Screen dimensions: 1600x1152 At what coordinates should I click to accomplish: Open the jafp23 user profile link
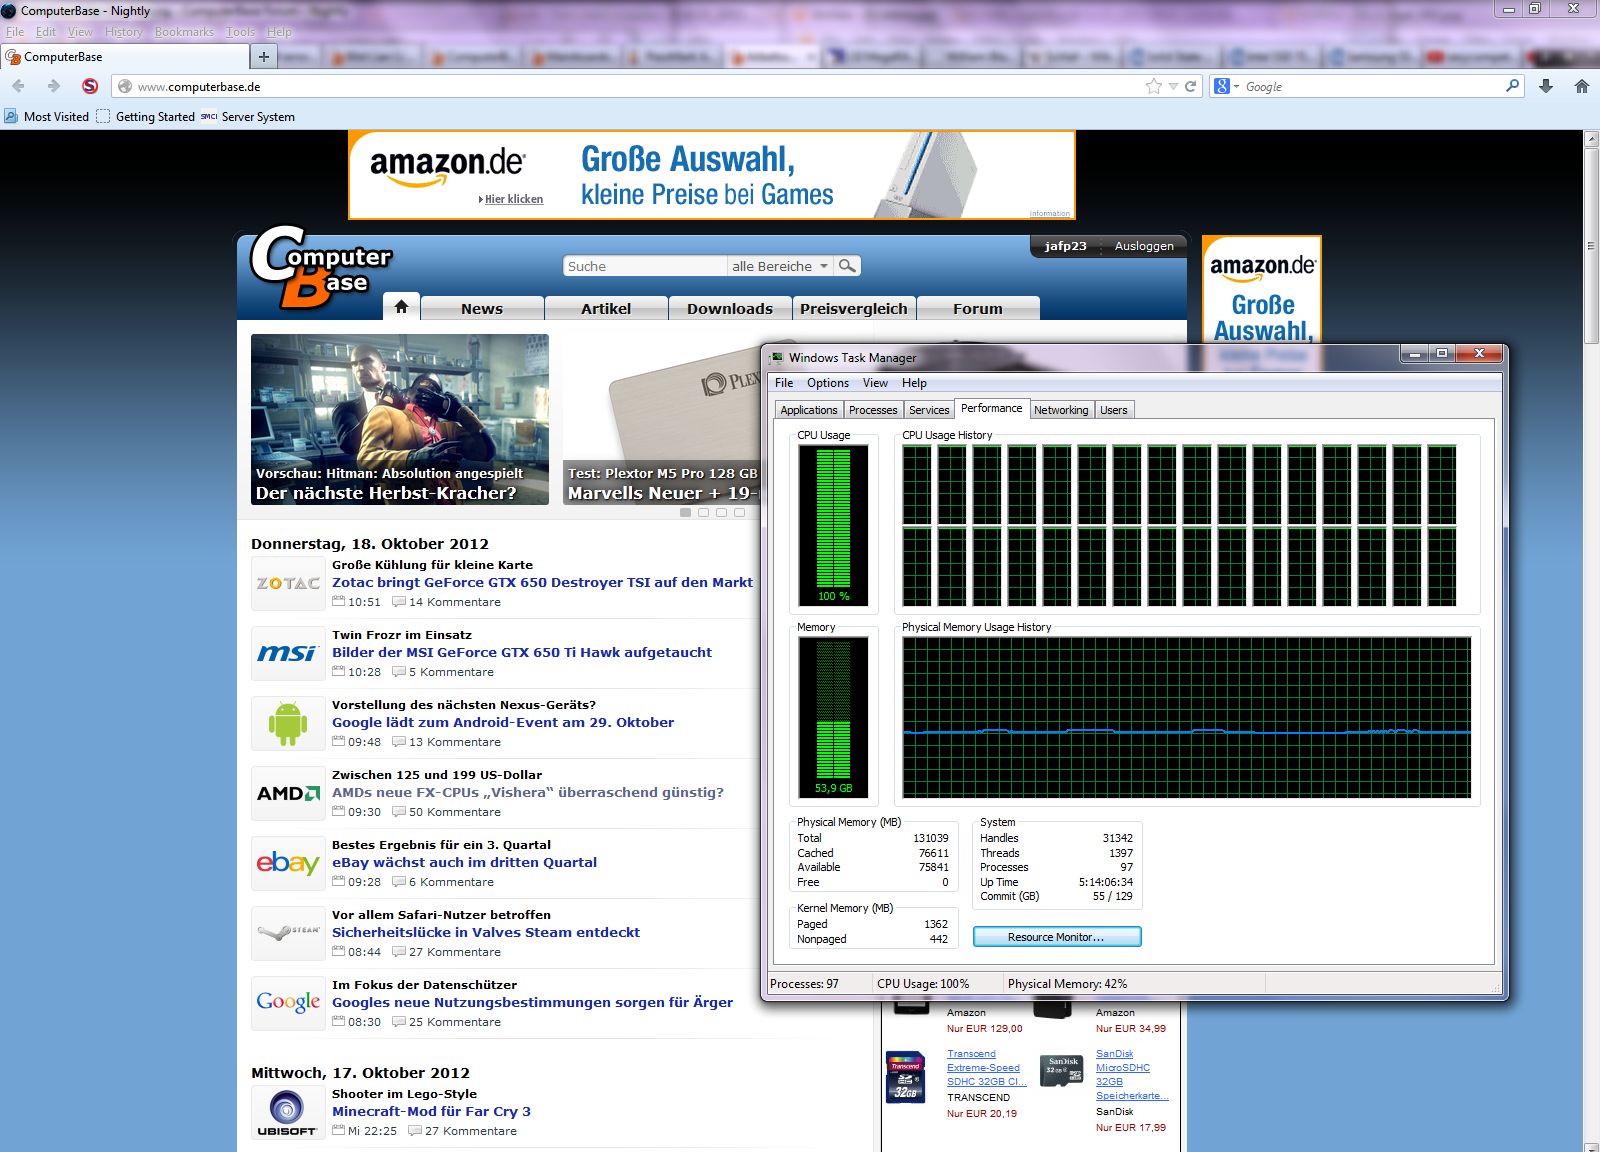(1065, 246)
